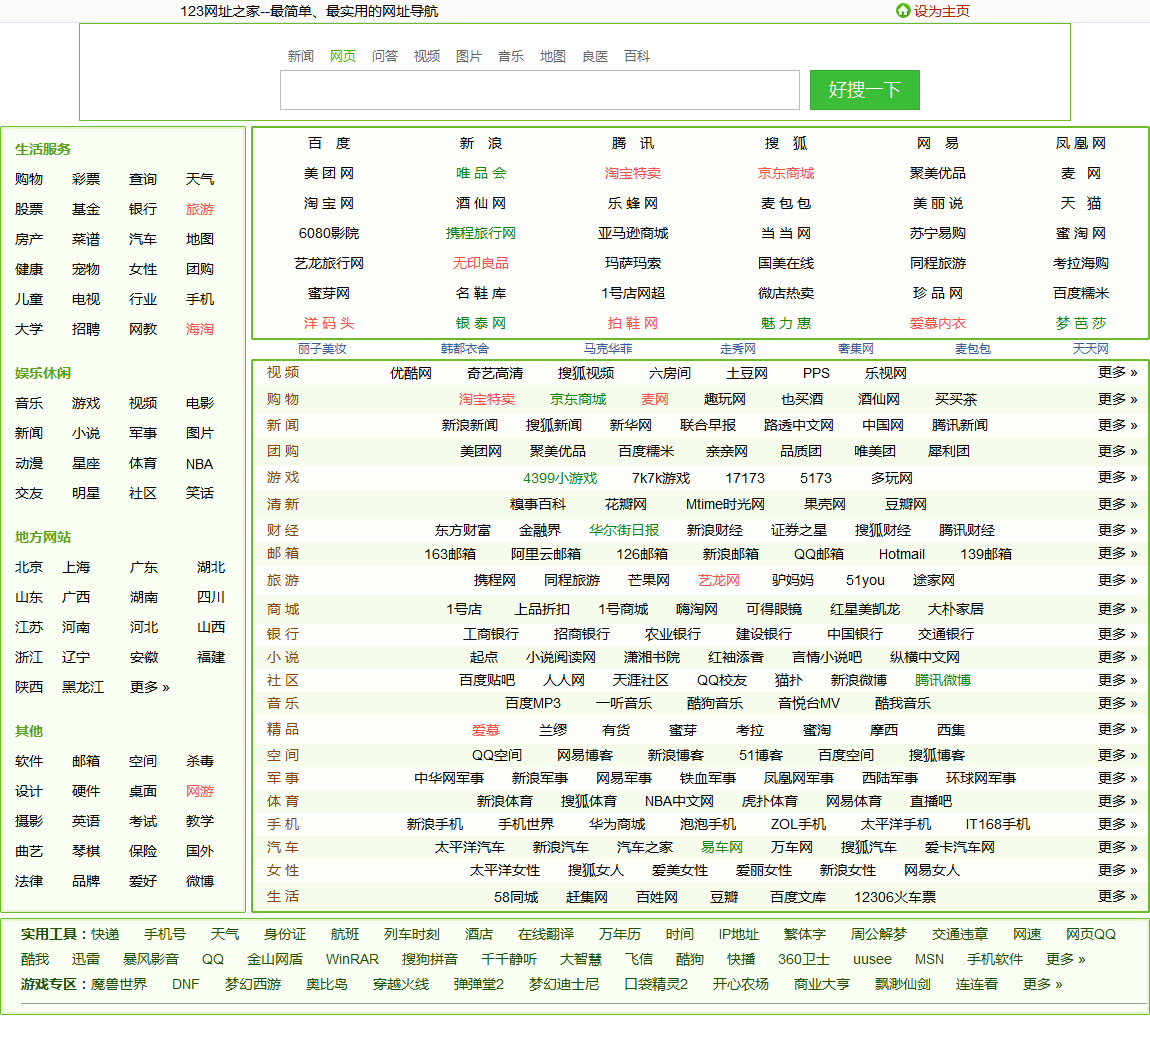This screenshot has width=1150, height=1045.
Task: Expand 更多 under 地方网站
Action: tap(150, 687)
